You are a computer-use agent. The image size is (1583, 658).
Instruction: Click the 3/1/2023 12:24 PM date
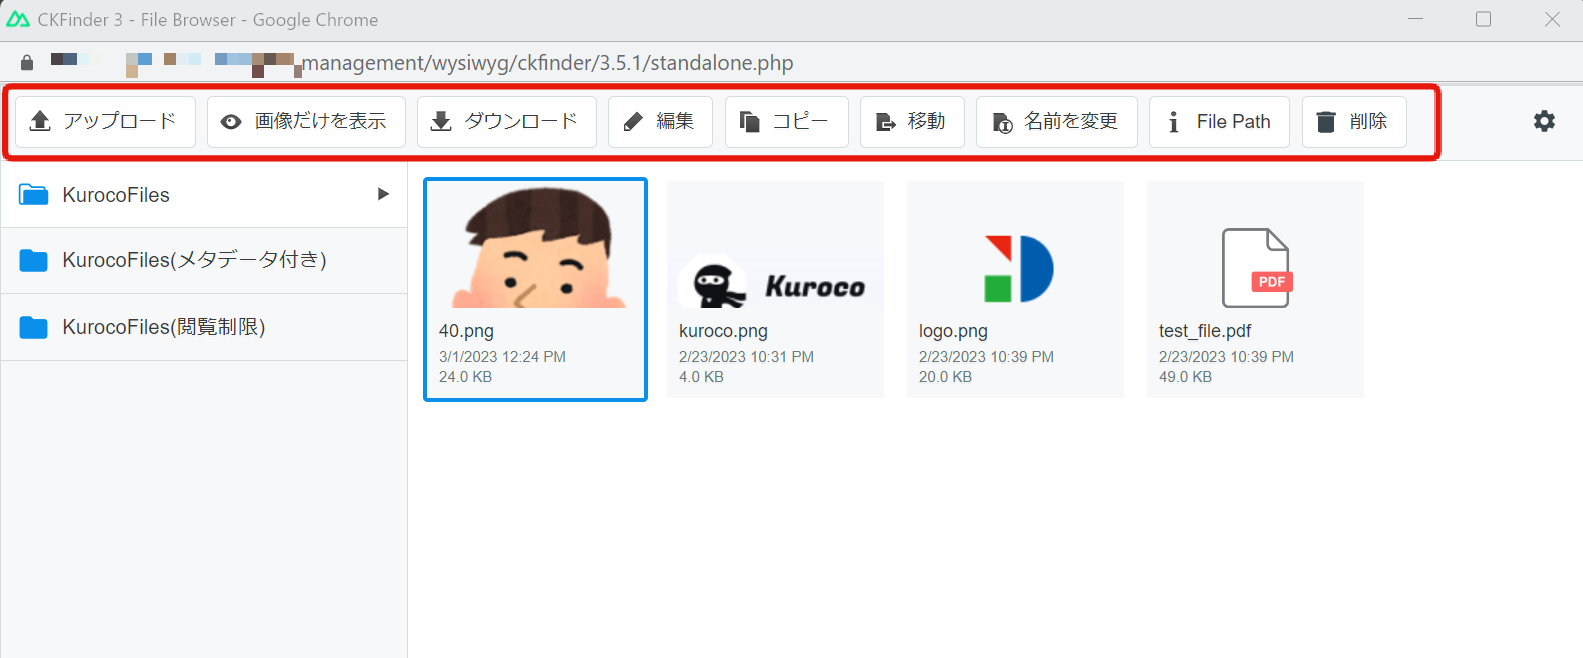[502, 357]
